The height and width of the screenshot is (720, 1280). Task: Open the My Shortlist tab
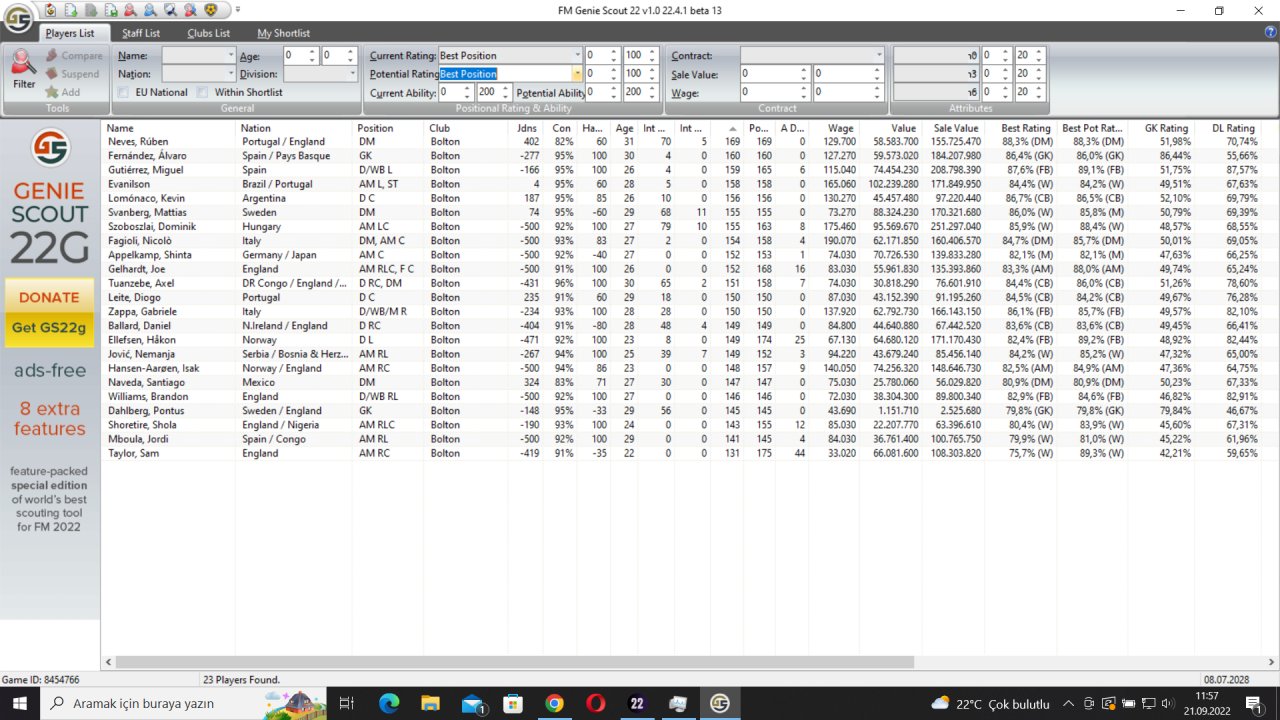point(285,33)
